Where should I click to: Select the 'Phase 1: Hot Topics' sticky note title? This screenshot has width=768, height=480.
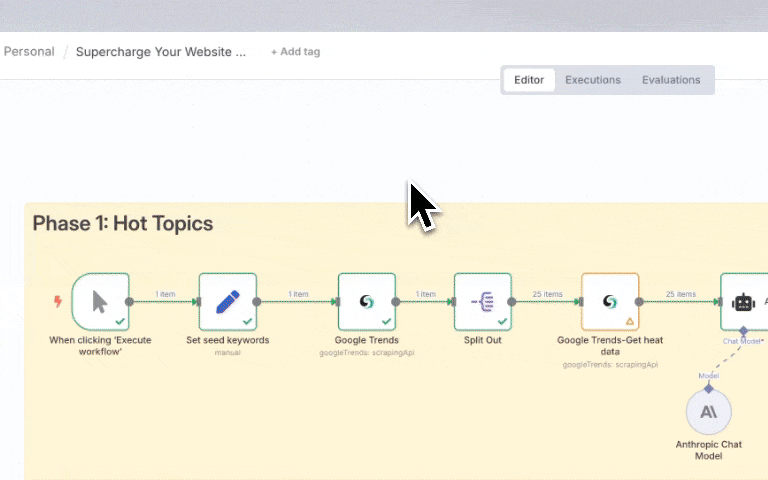(x=123, y=223)
